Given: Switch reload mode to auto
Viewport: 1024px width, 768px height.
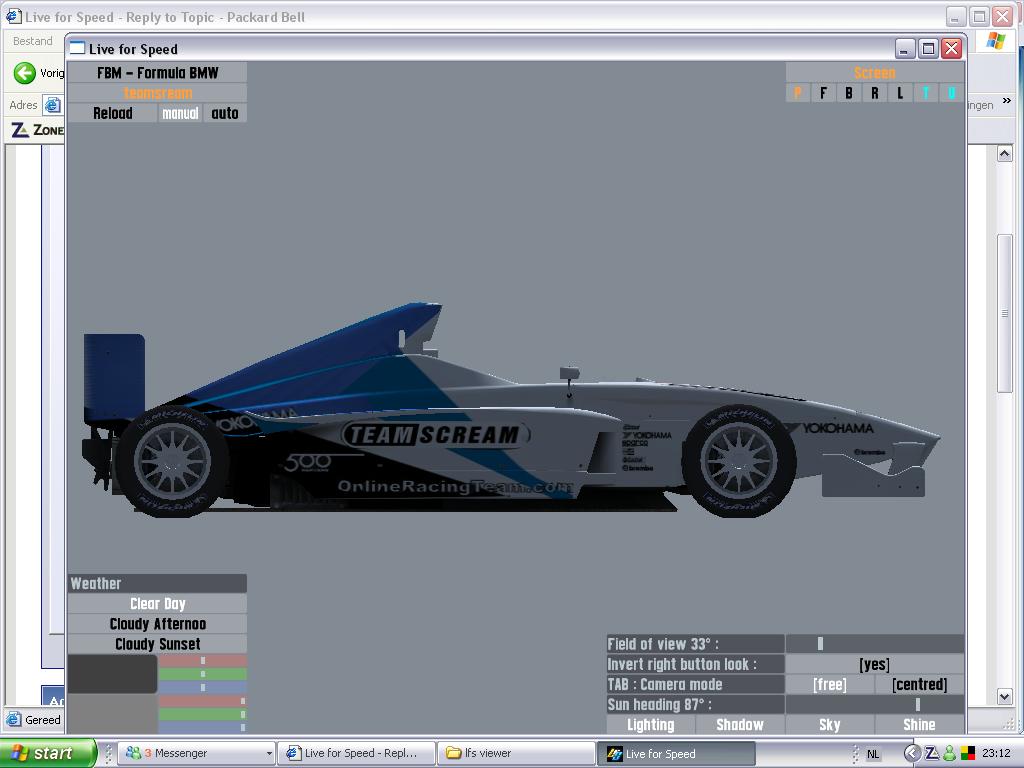Looking at the screenshot, I should (225, 114).
